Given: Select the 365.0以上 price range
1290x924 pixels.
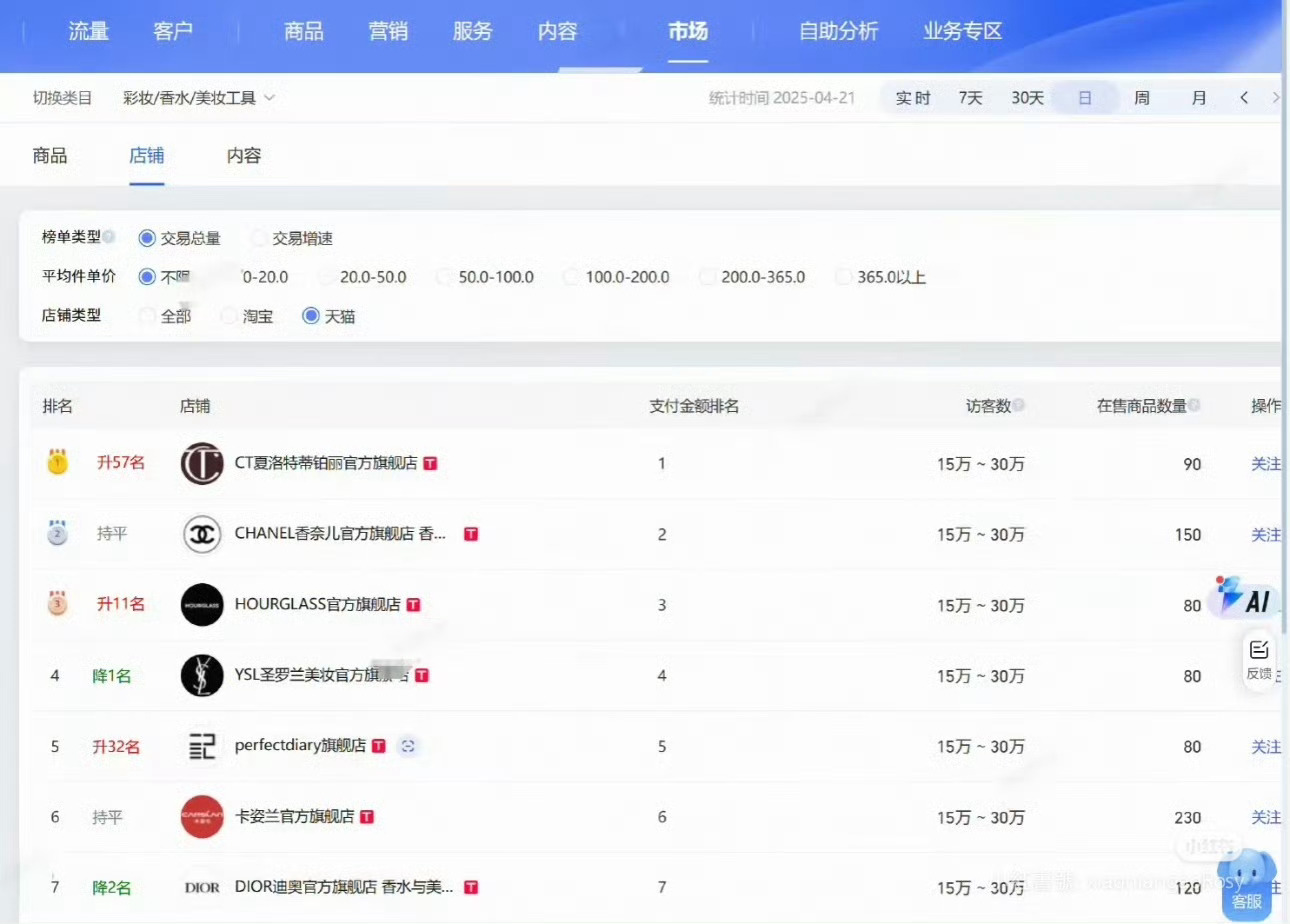Looking at the screenshot, I should tap(881, 277).
